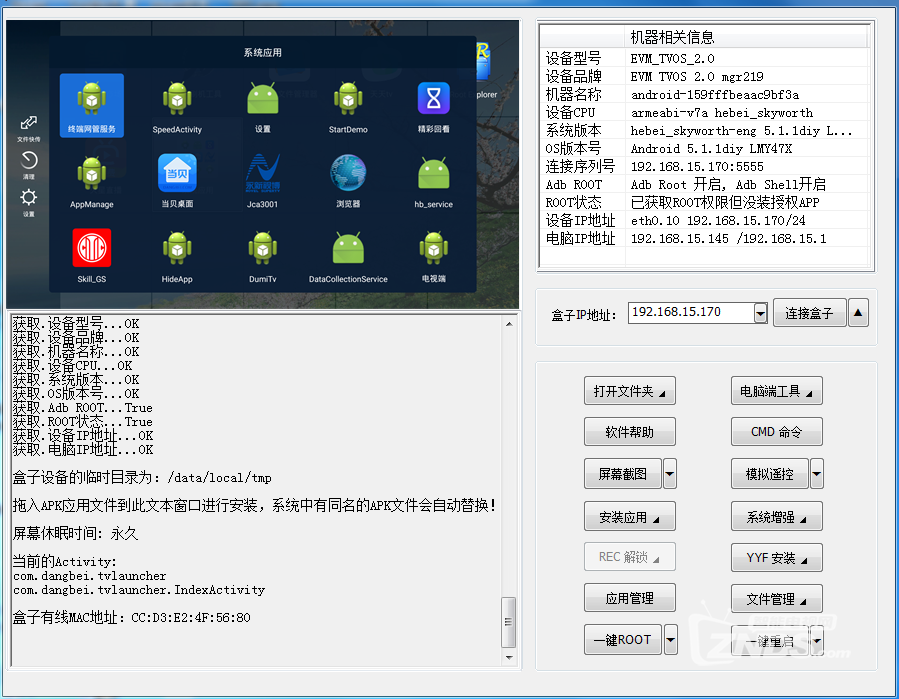The image size is (899, 699).
Task: Click the log scrollbar thumb
Action: point(509,622)
